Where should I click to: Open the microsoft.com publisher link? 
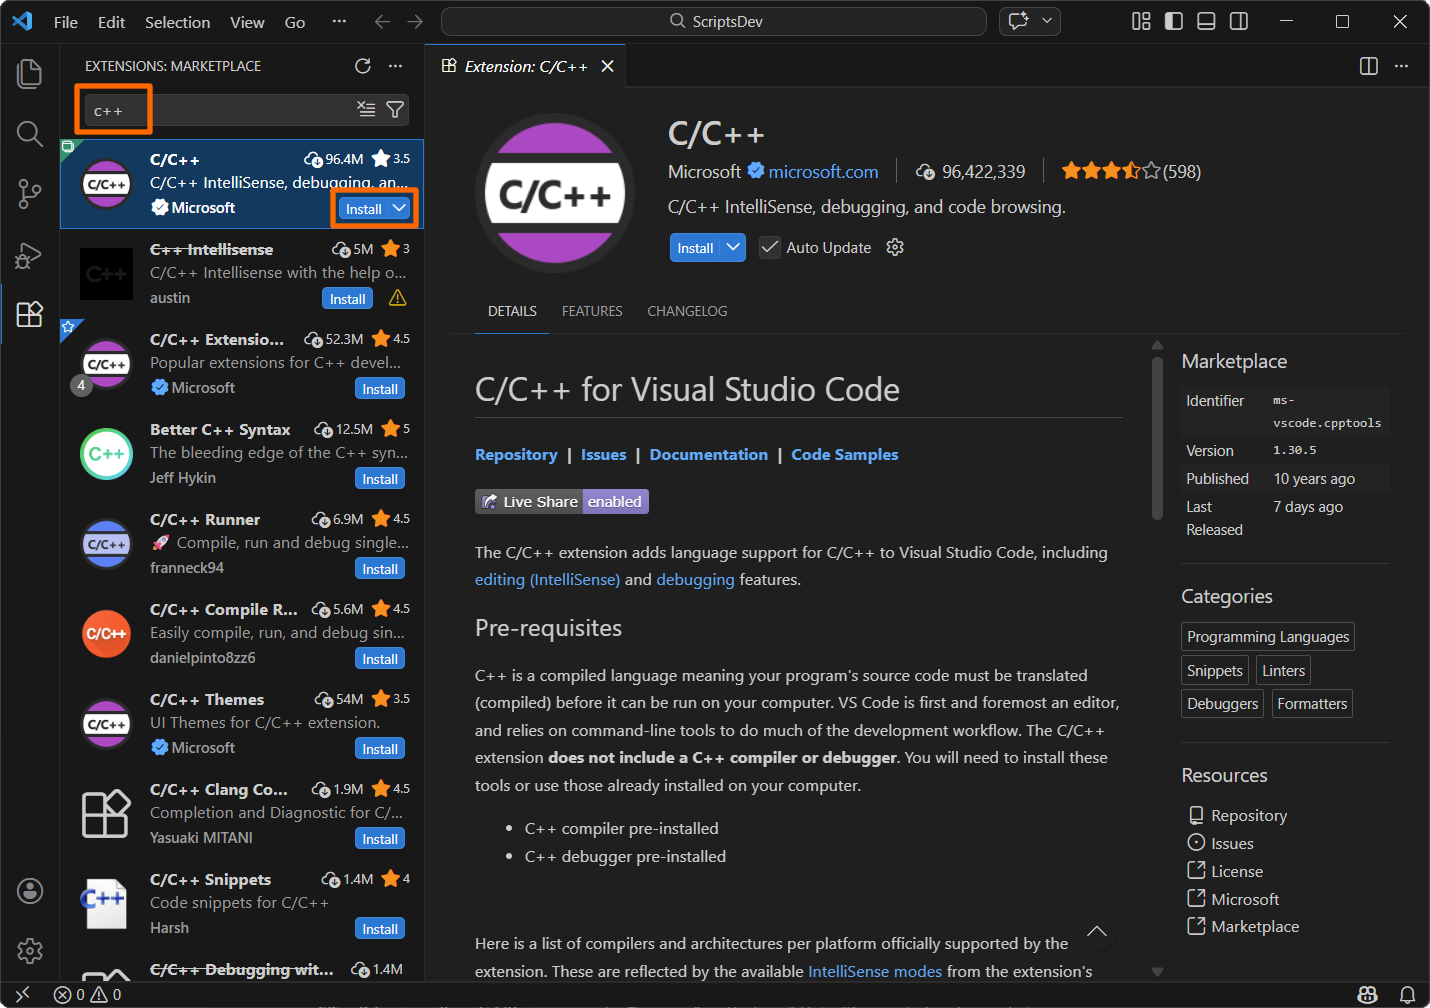pos(823,171)
